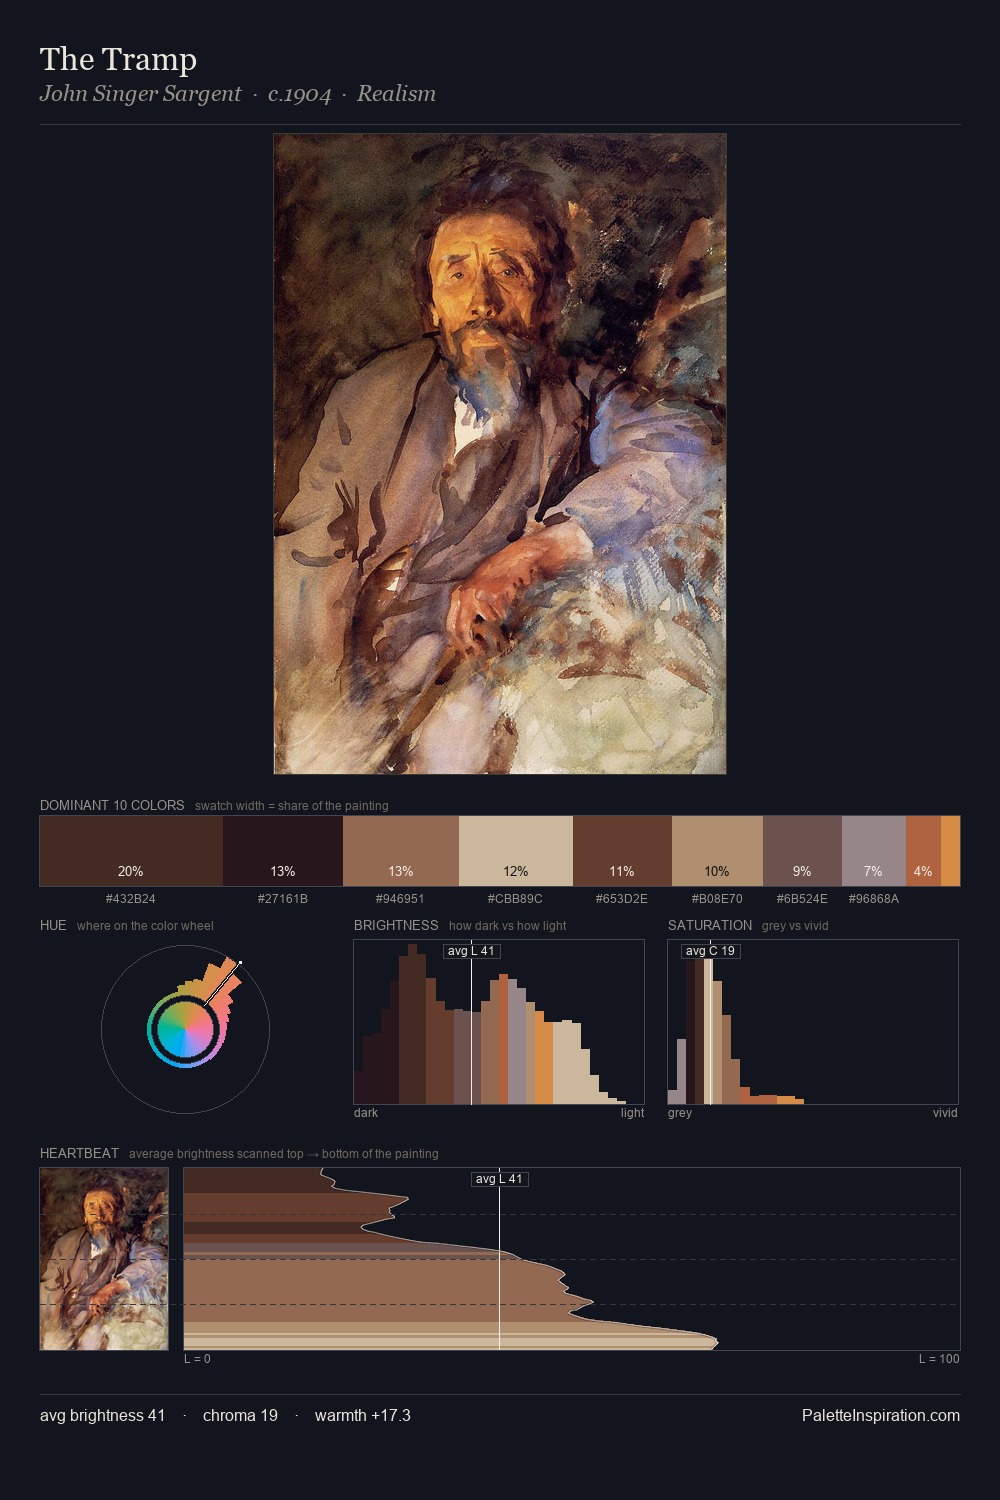Click the 'where on the color wheel' caption
1000x1500 pixels.
point(145,926)
